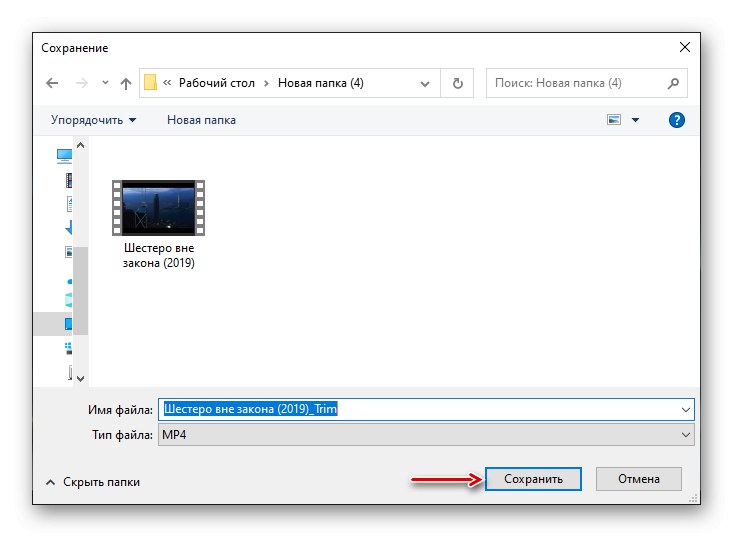The image size is (733, 537).
Task: Select the Windows drive icon in sidebar
Action: pos(68,348)
